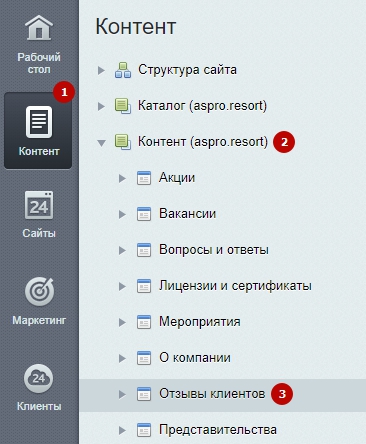Expand the Вакансии arrow
366x444 pixels.
122,214
